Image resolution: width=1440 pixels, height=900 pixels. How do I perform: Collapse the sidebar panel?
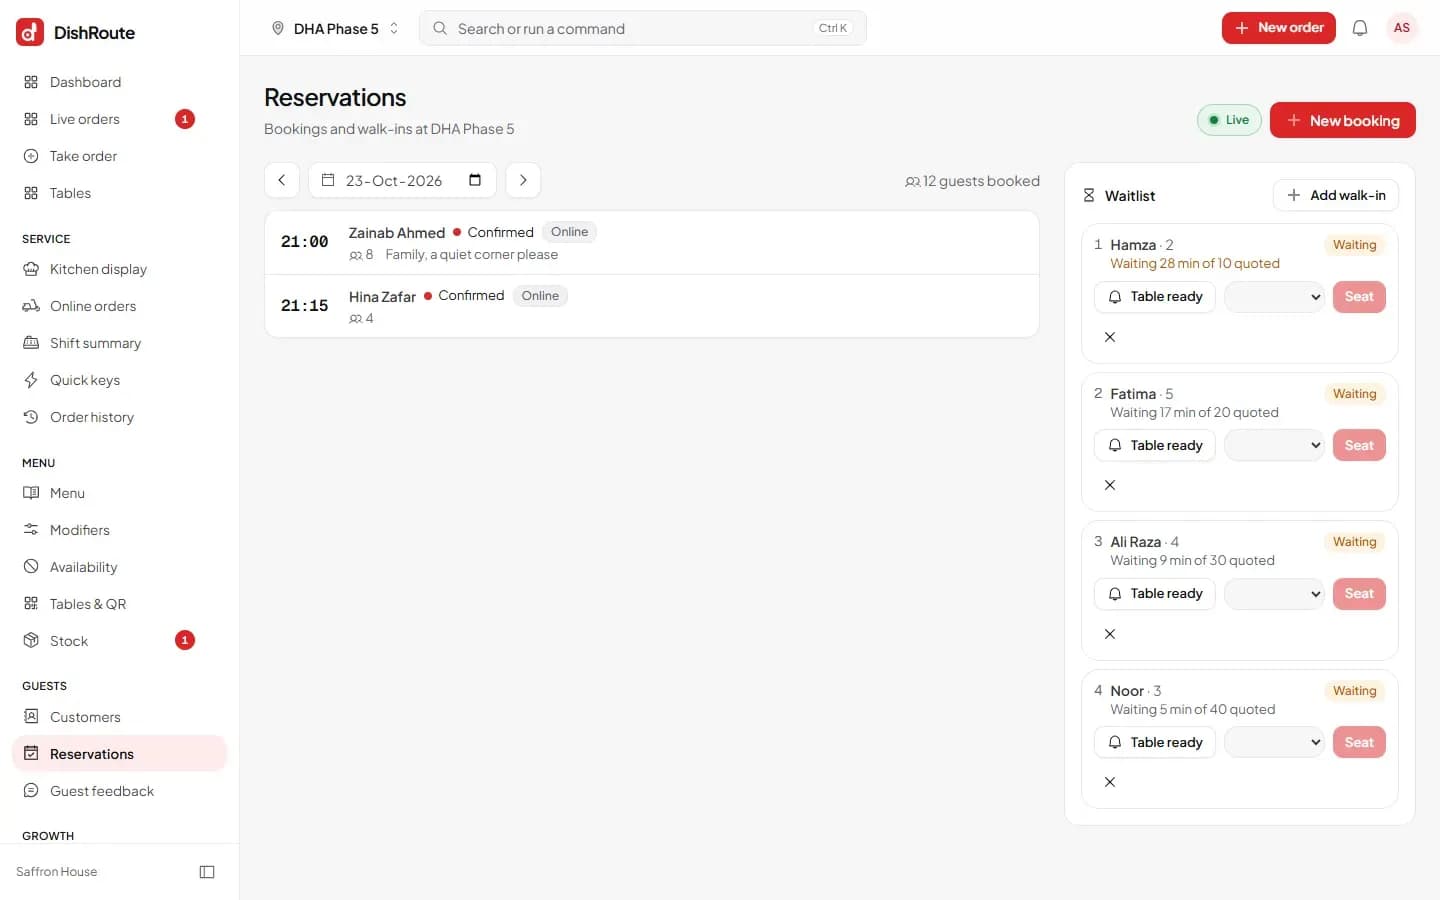point(207,872)
